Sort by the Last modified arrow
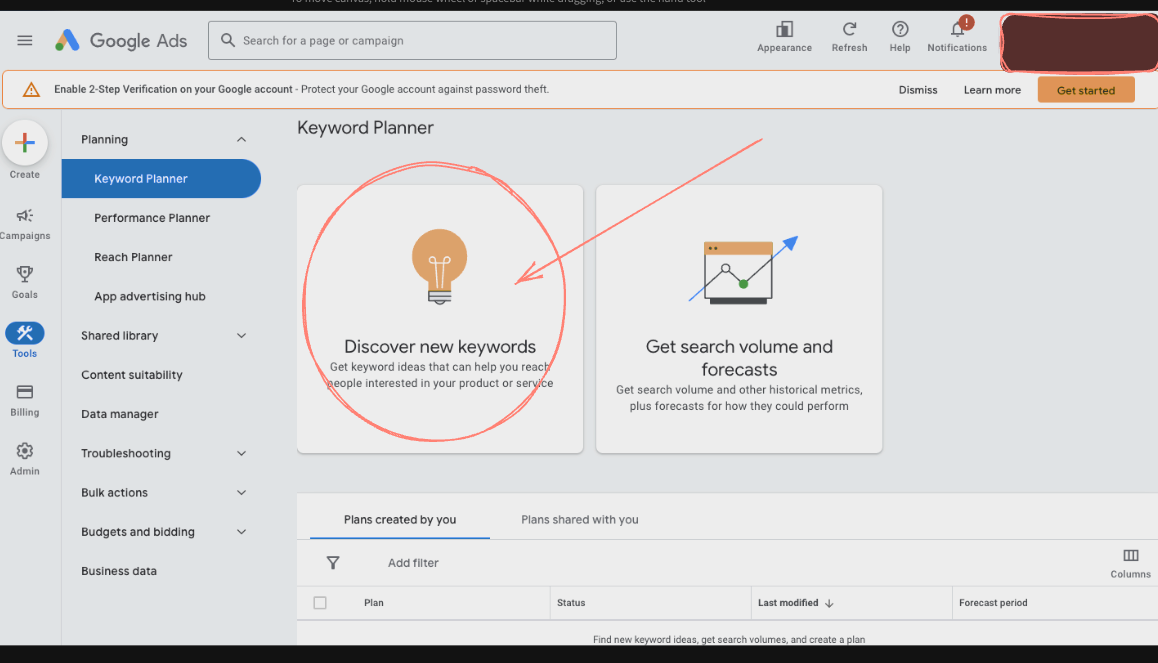The image size is (1158, 663). click(x=829, y=603)
